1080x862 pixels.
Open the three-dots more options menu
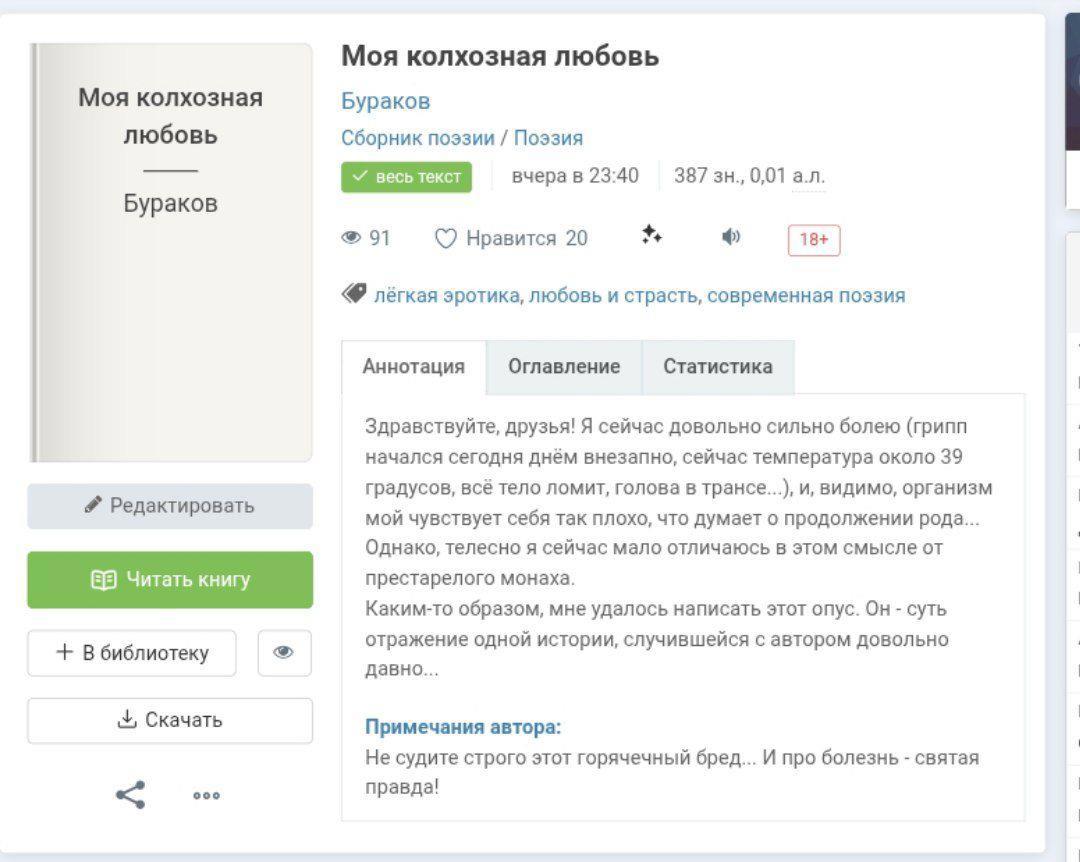point(207,796)
